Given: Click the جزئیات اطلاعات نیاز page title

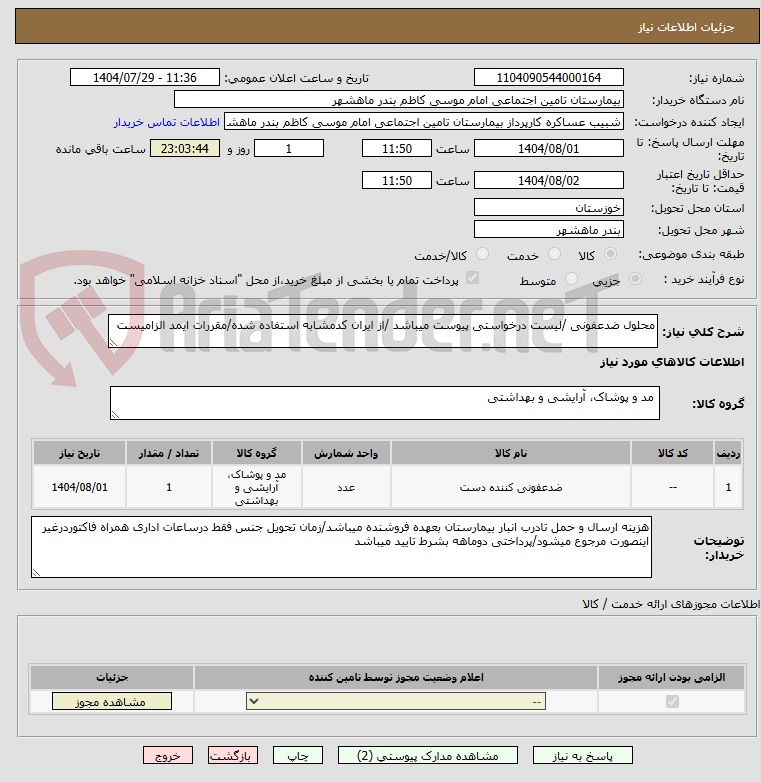Looking at the screenshot, I should 686,27.
